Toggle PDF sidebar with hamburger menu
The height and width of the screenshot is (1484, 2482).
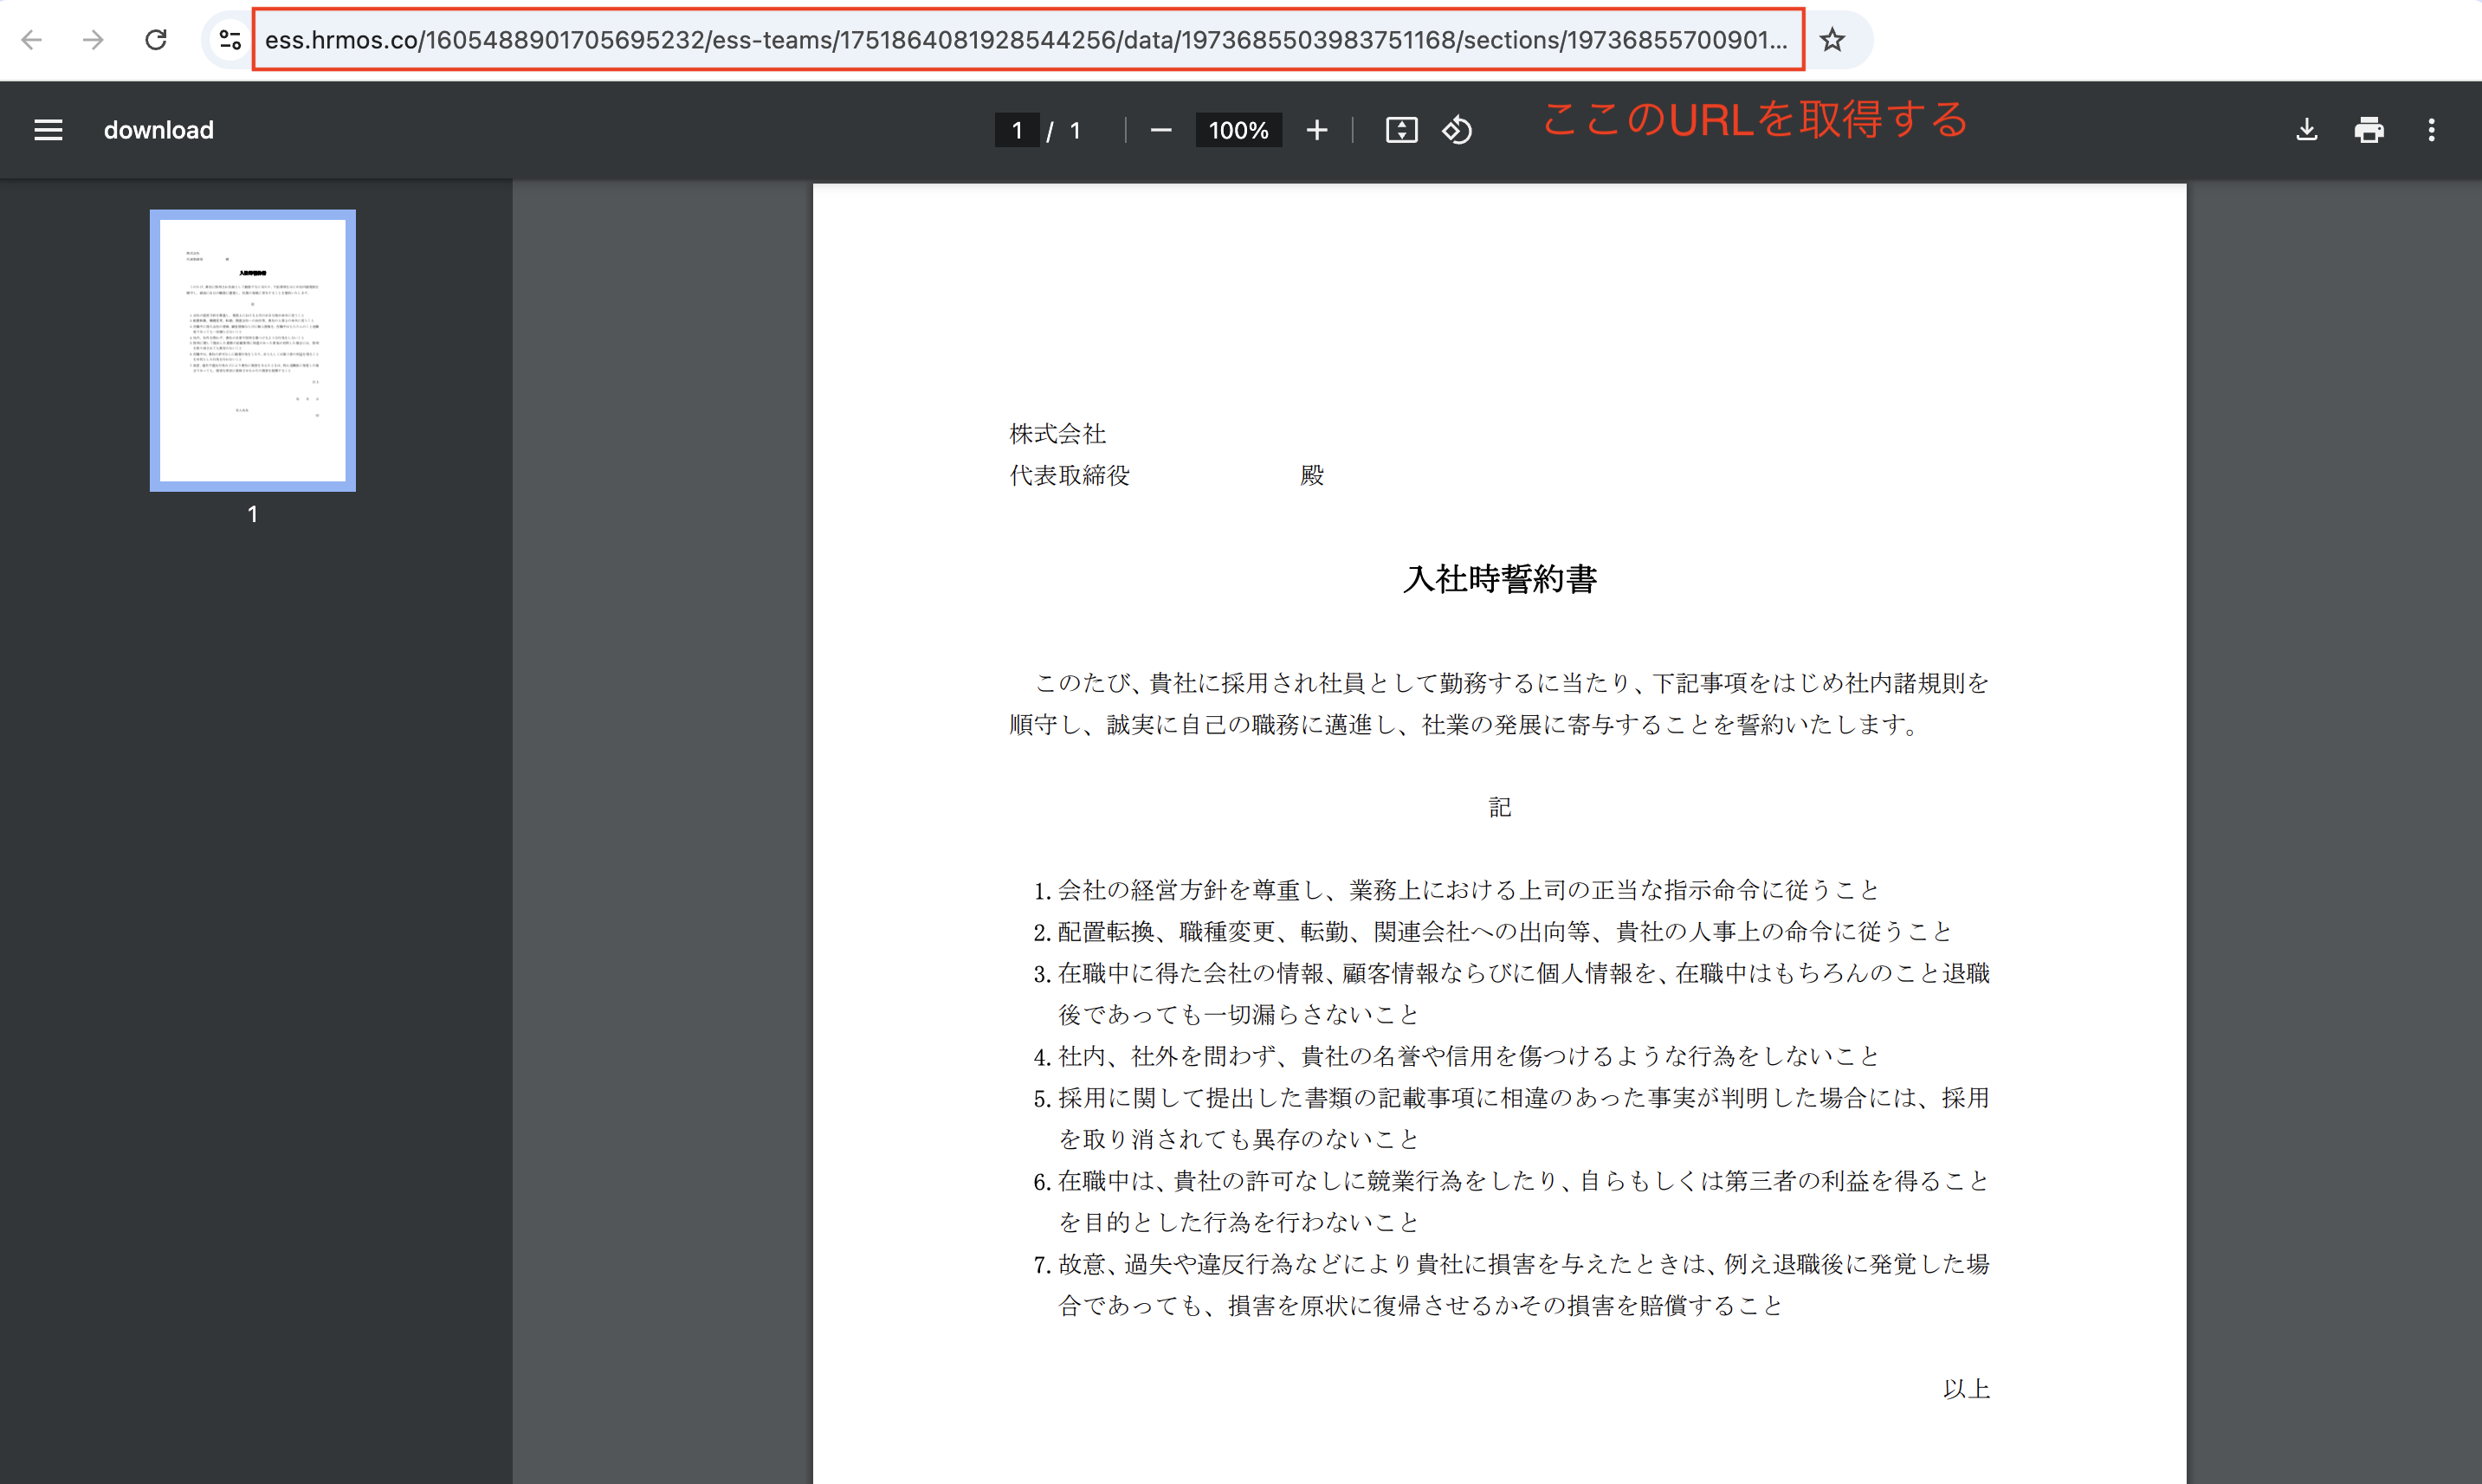pyautogui.click(x=48, y=130)
